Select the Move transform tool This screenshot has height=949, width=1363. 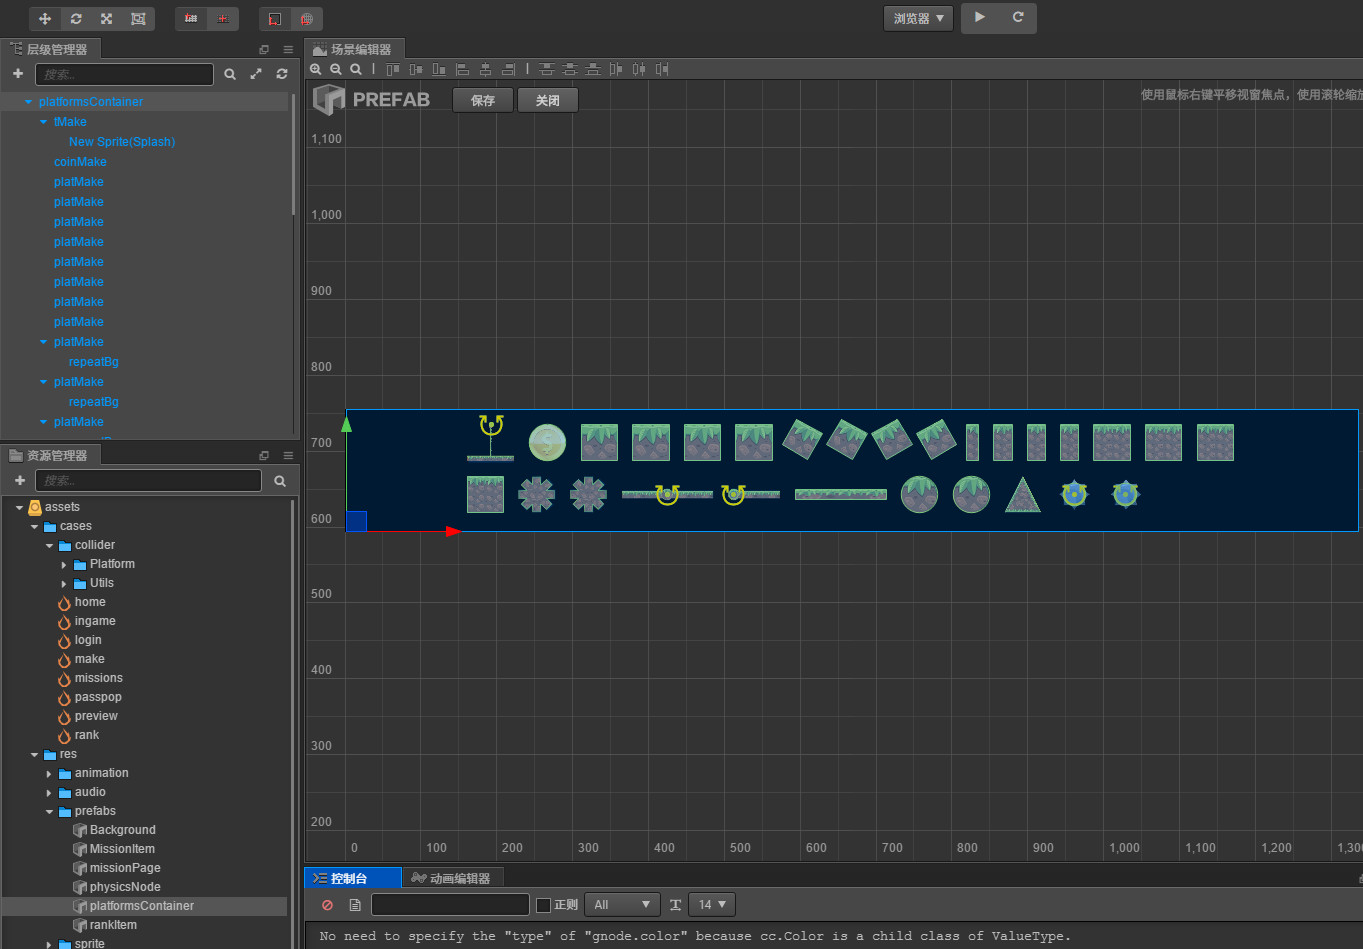coord(43,18)
